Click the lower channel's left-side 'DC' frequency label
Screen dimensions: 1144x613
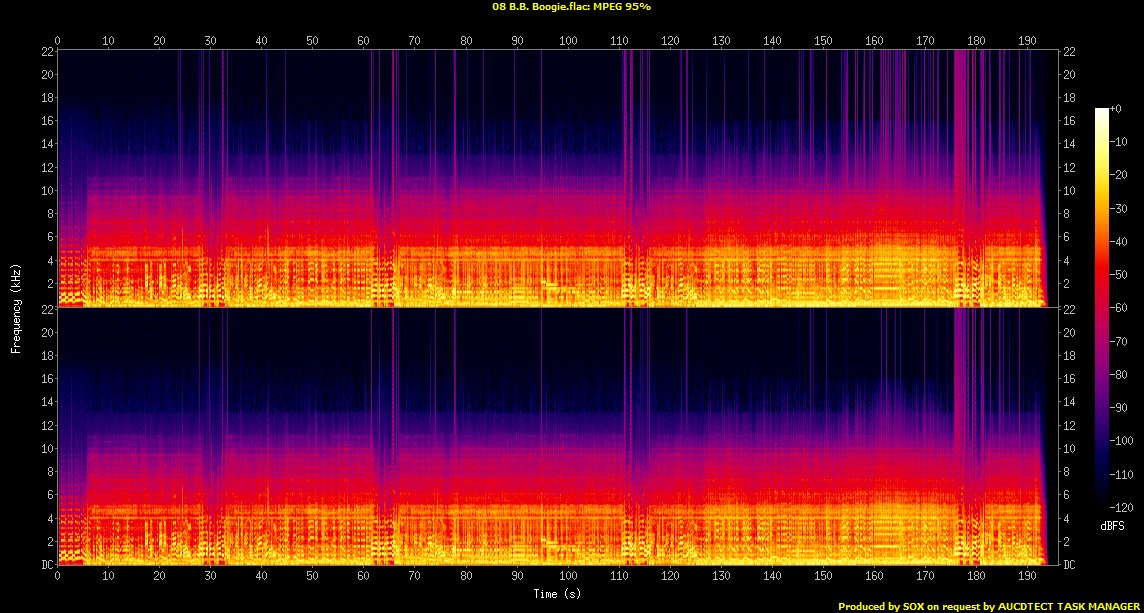(x=45, y=565)
